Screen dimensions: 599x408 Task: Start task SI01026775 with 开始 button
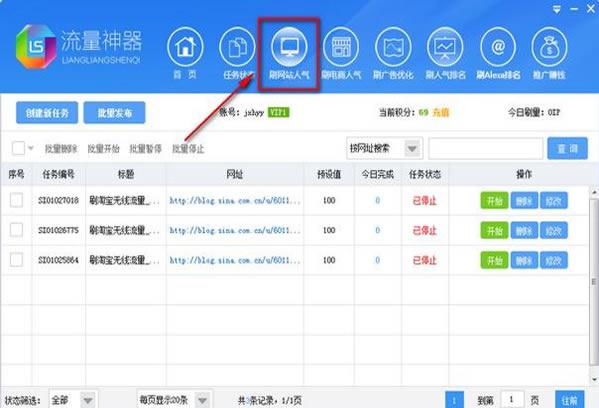pos(494,230)
